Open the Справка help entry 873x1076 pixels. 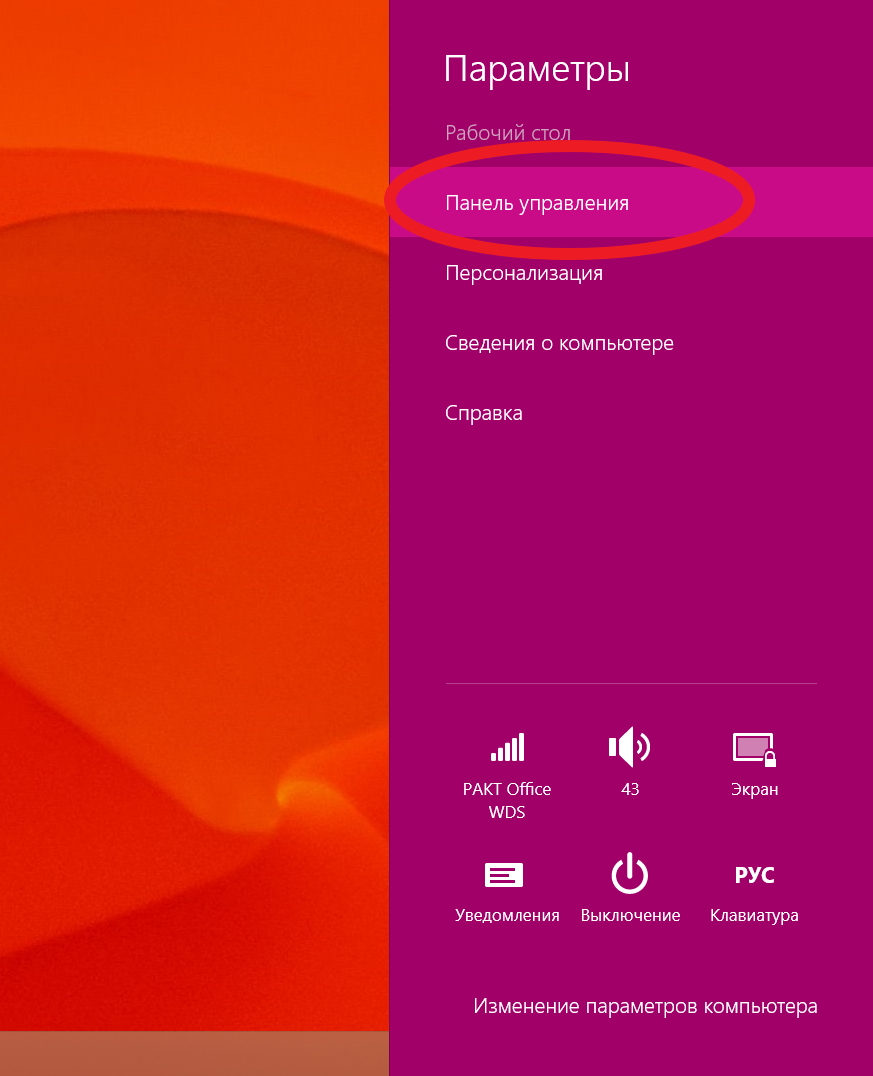point(484,413)
